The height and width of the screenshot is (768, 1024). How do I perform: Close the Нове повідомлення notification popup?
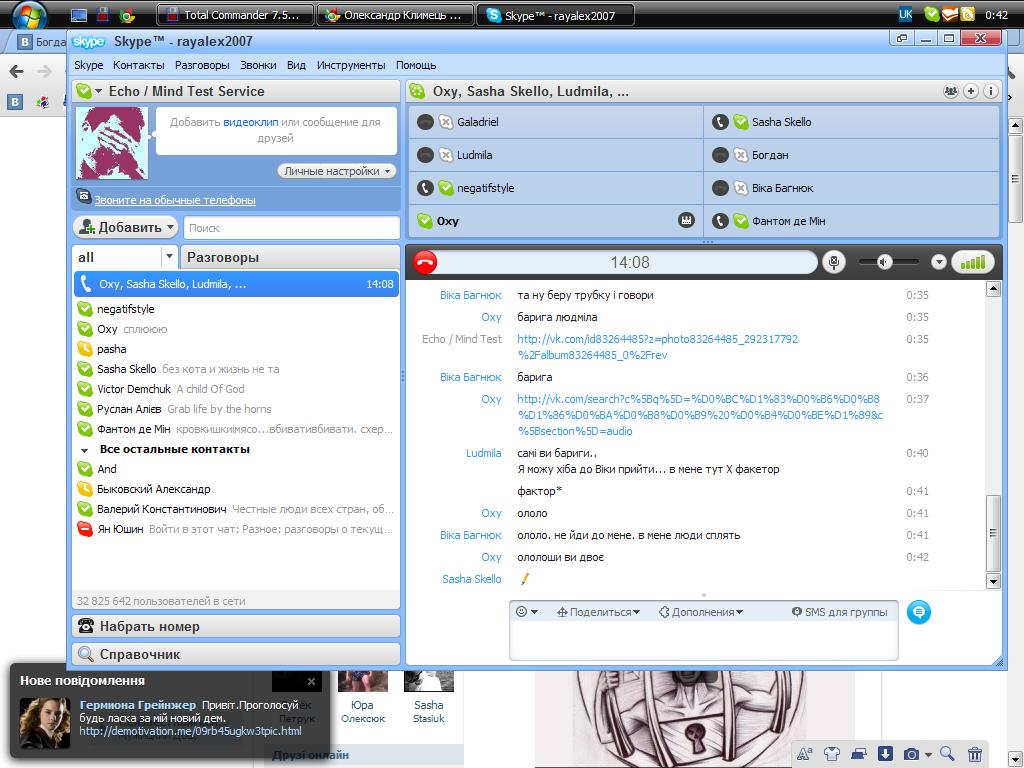[x=312, y=682]
